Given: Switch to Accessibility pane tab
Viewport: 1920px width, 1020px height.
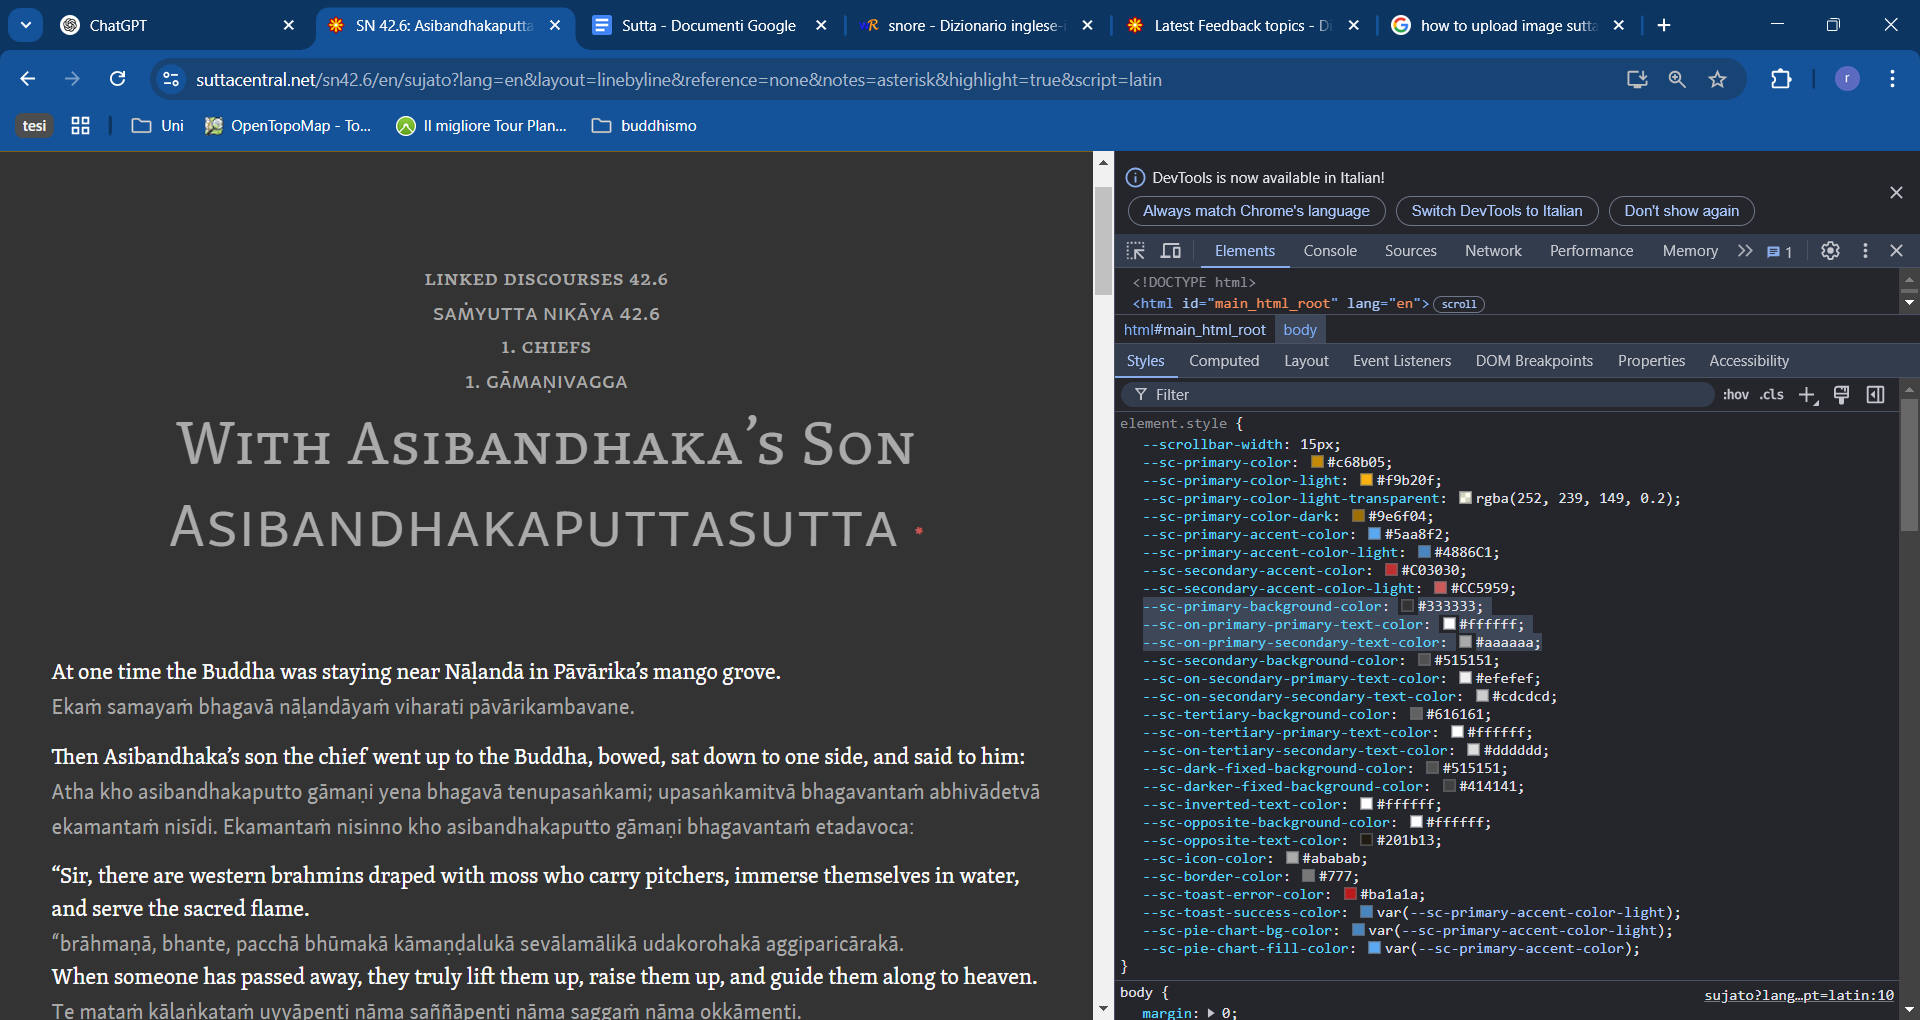Looking at the screenshot, I should [x=1748, y=361].
